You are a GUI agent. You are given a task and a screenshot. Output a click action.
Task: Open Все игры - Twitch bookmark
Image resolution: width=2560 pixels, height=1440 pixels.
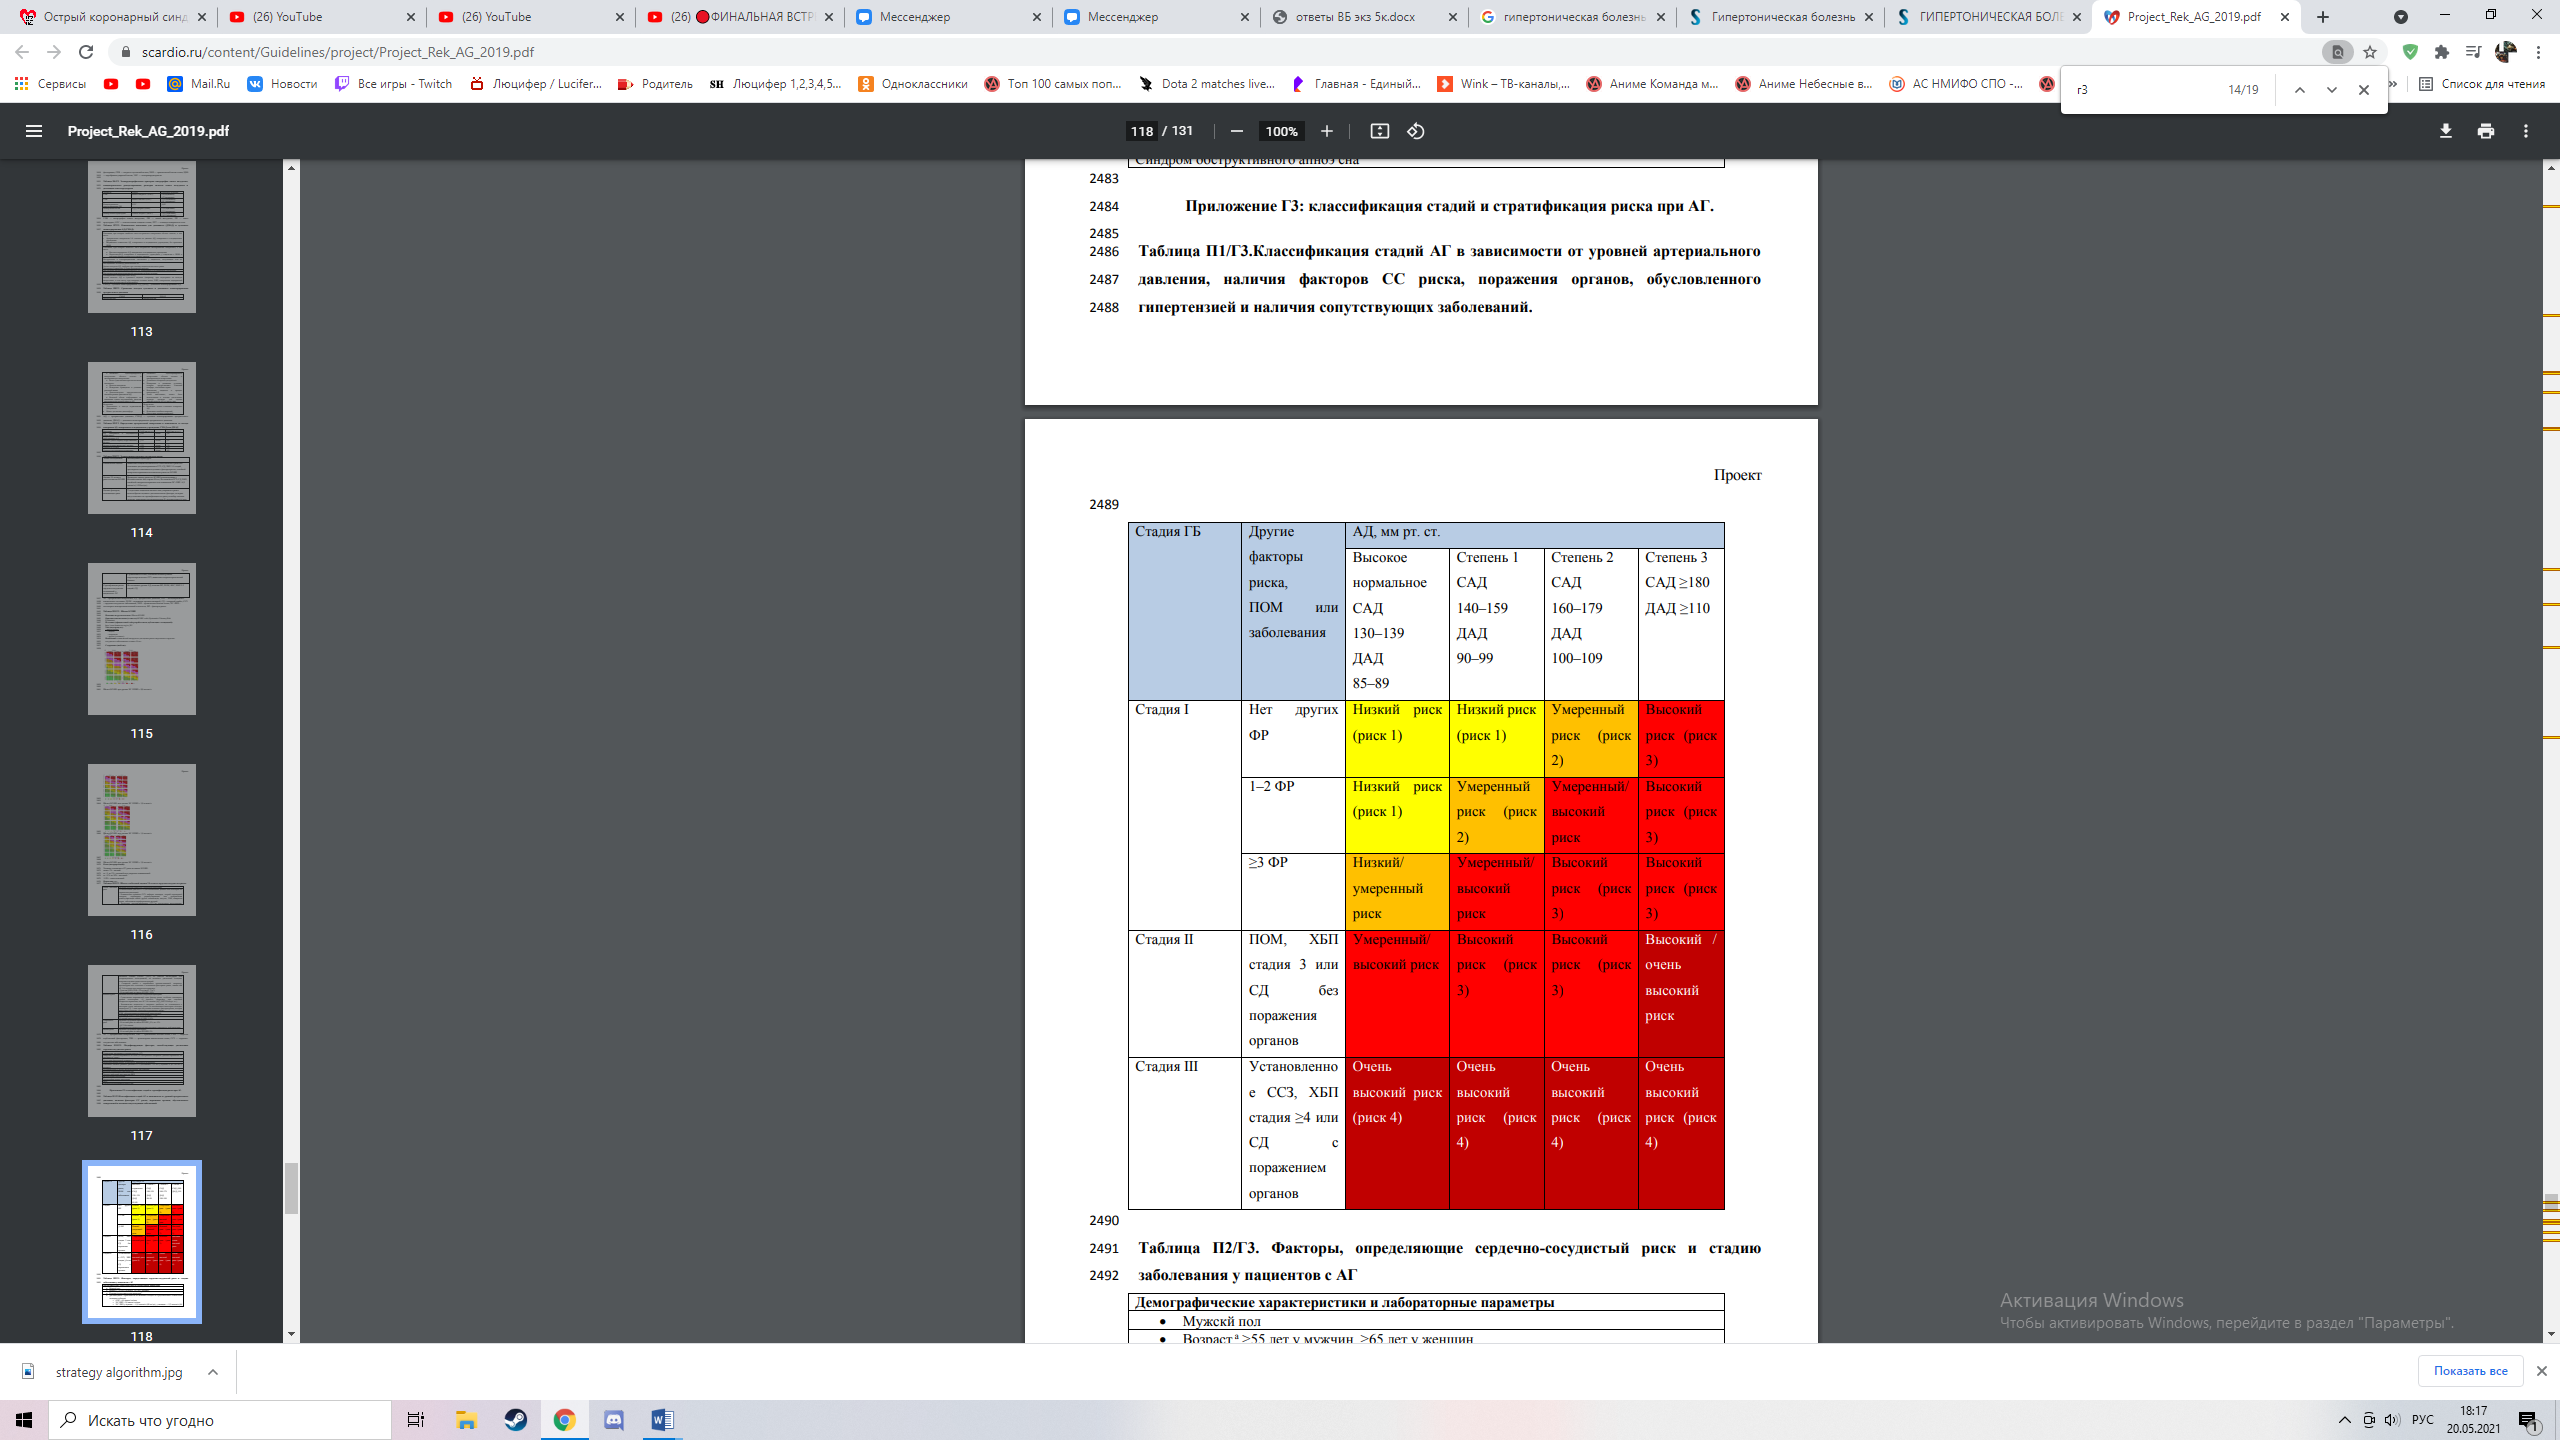(x=393, y=84)
